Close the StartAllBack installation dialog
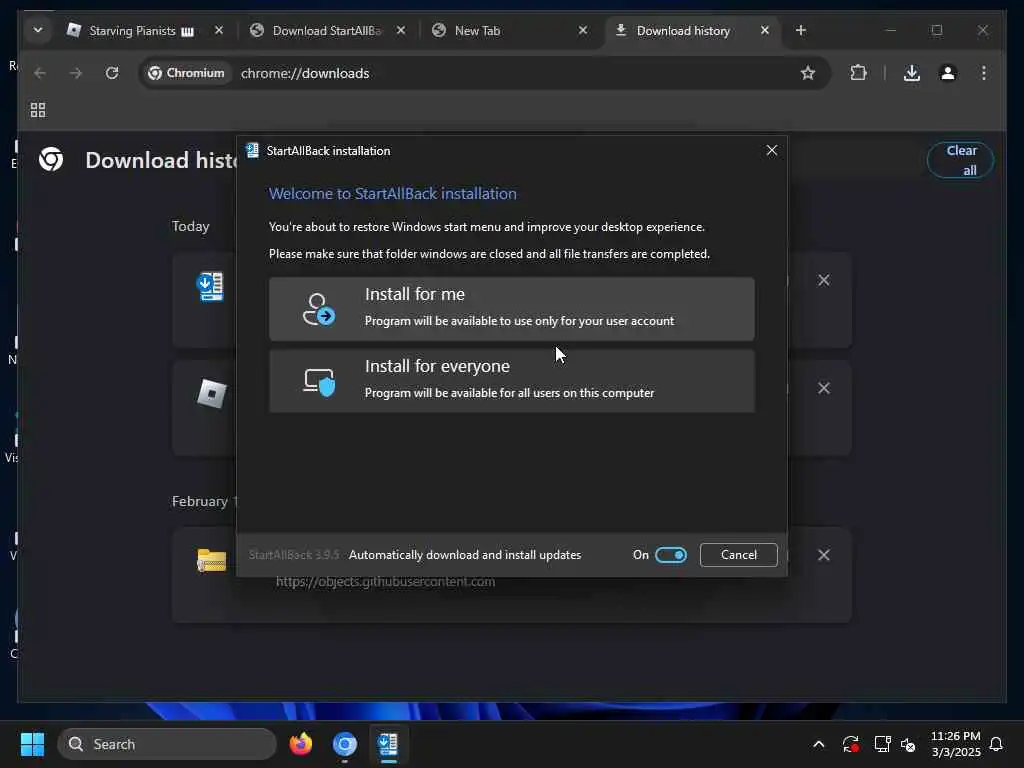The width and height of the screenshot is (1024, 768). tap(771, 150)
